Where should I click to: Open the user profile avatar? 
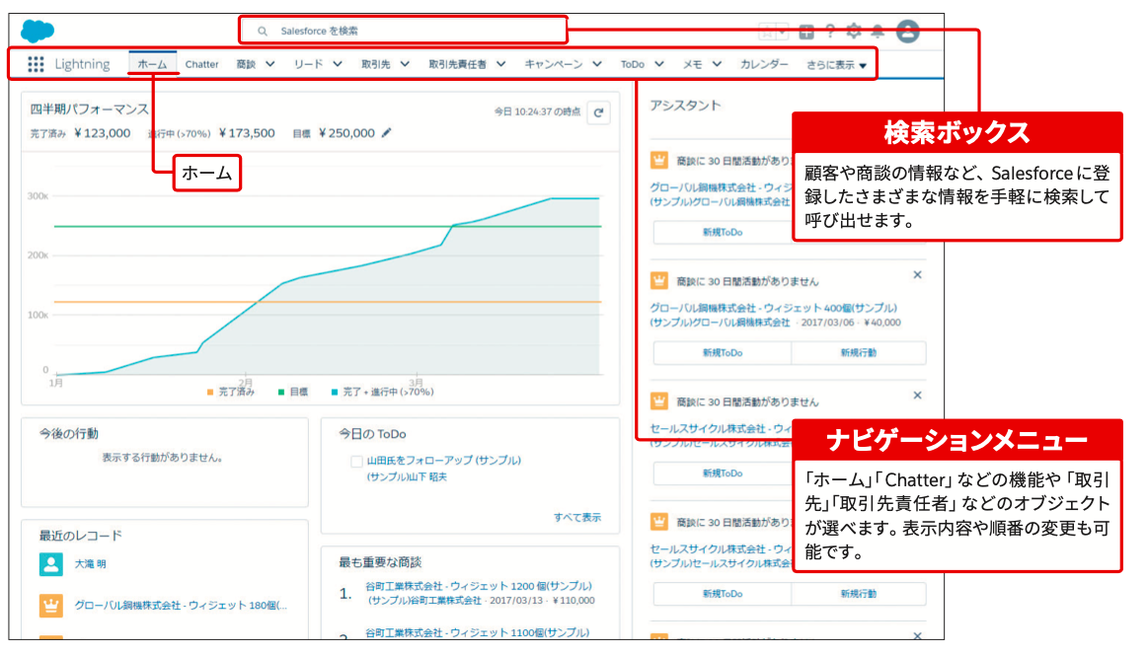(908, 31)
